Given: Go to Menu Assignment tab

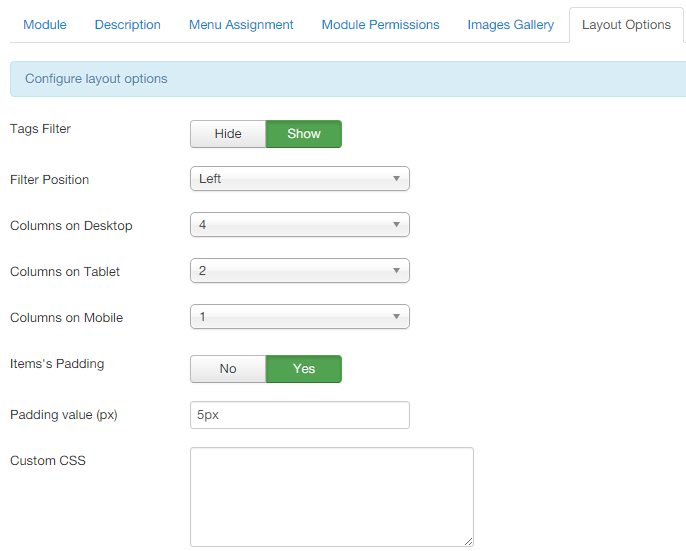Looking at the screenshot, I should point(241,25).
